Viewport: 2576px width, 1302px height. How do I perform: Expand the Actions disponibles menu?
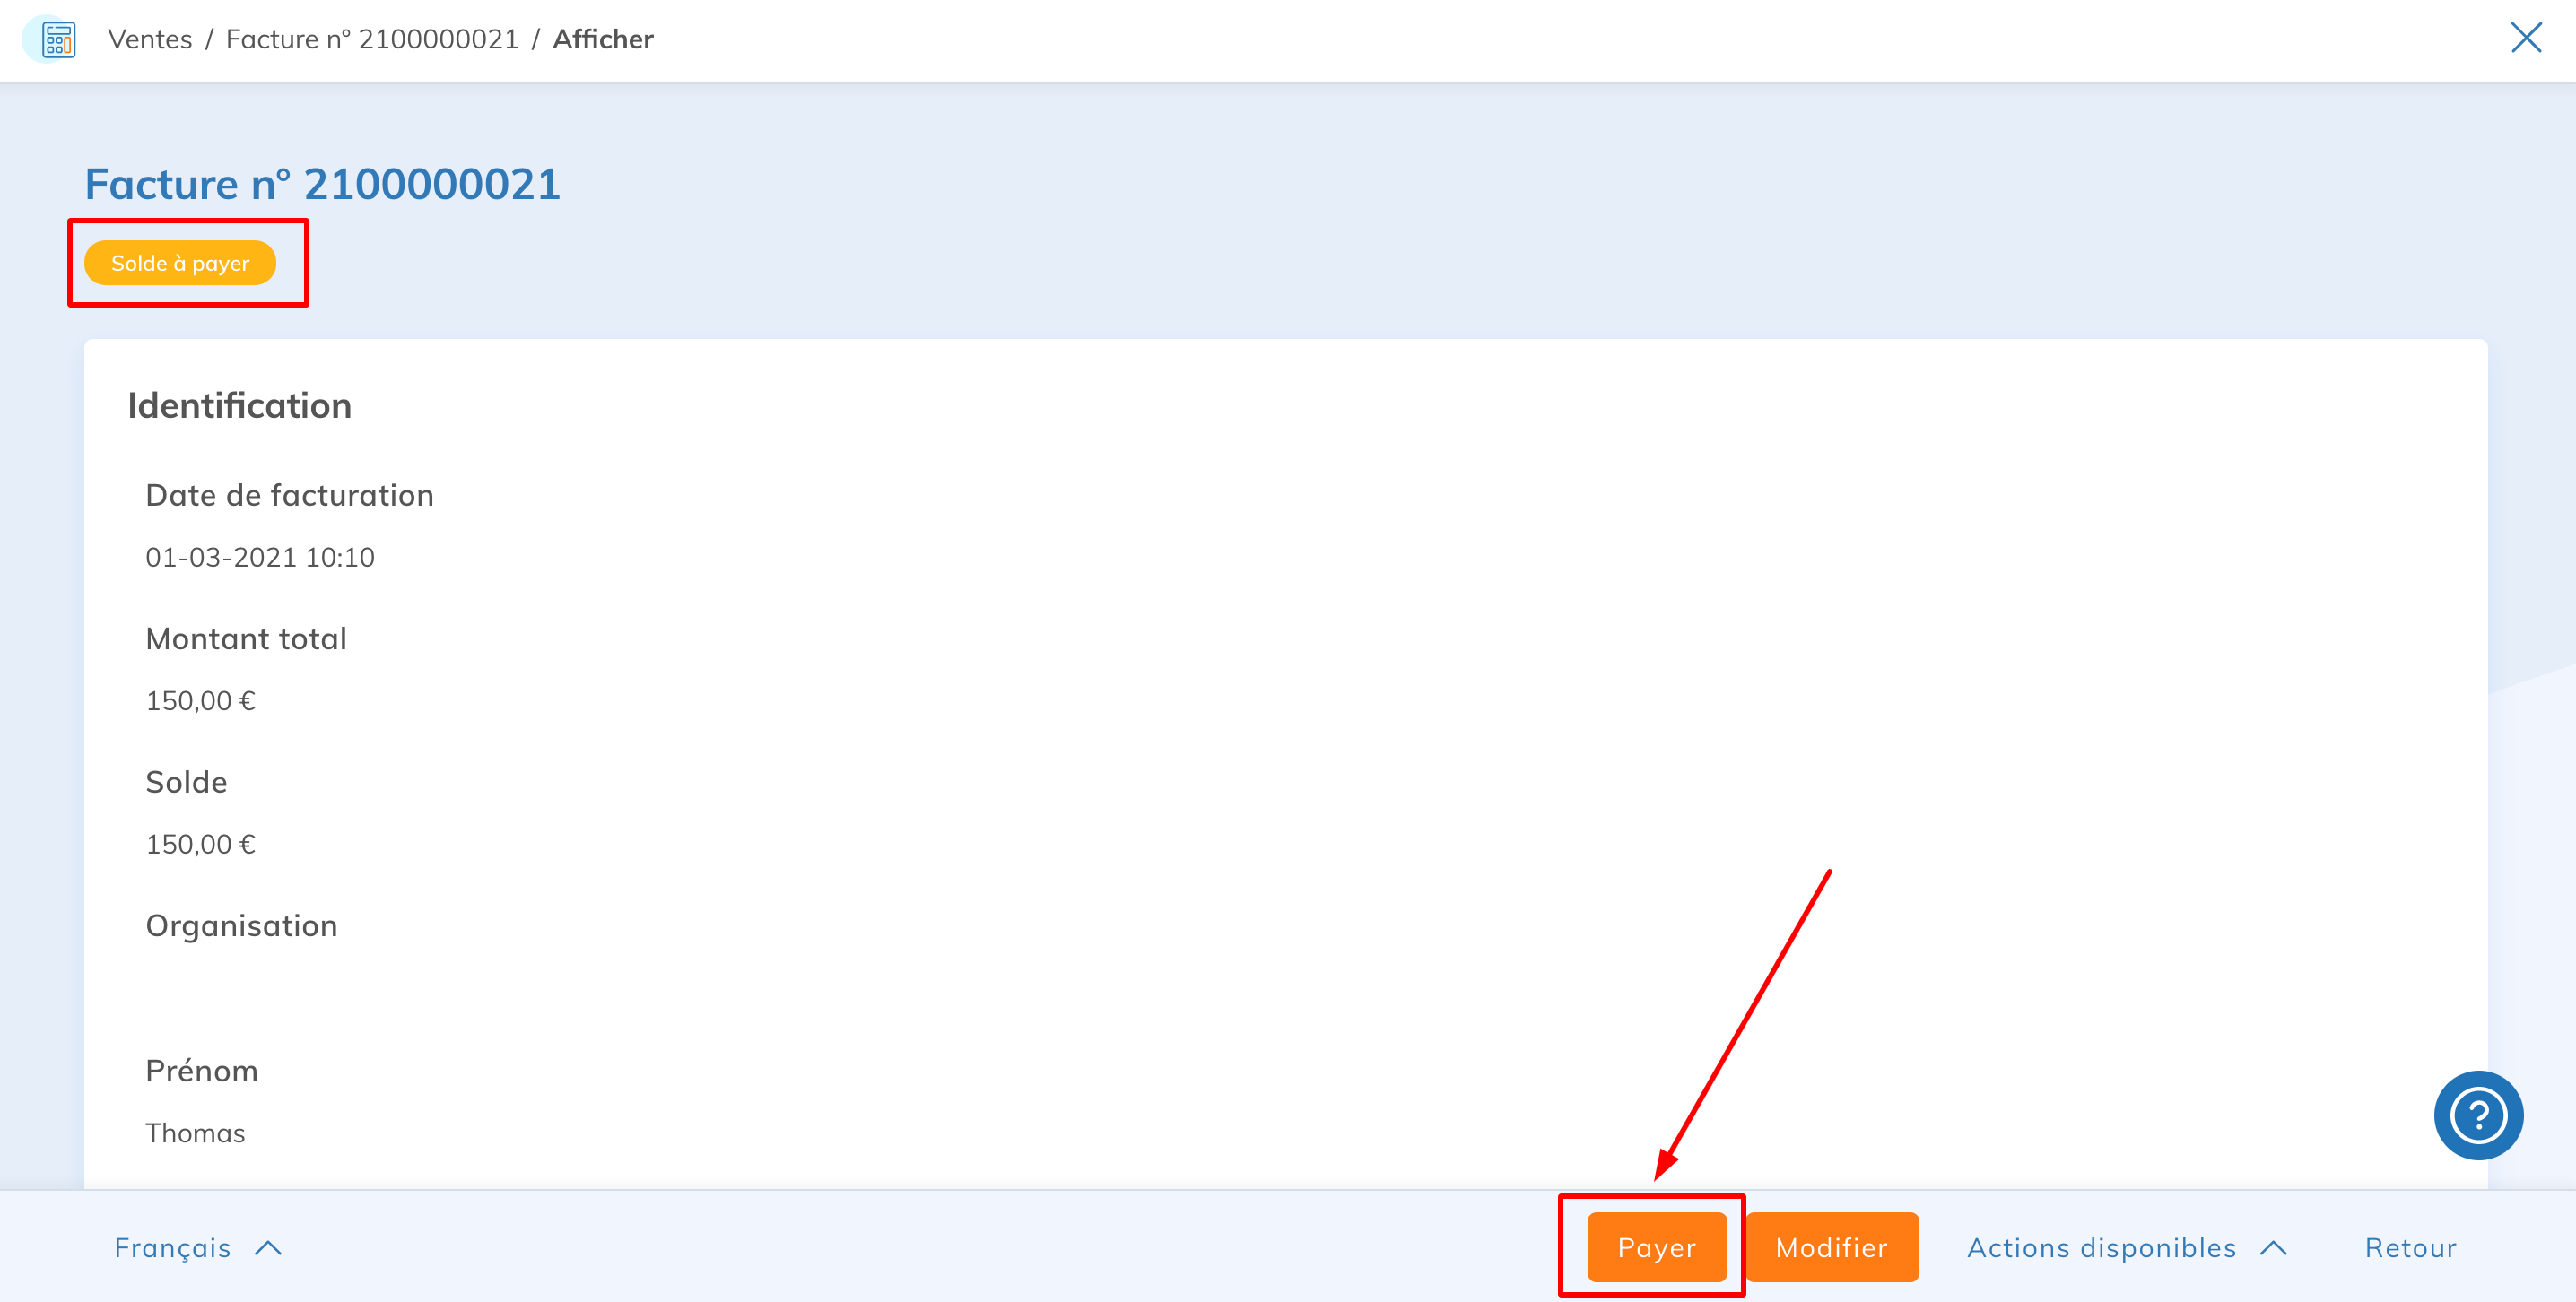point(2127,1248)
